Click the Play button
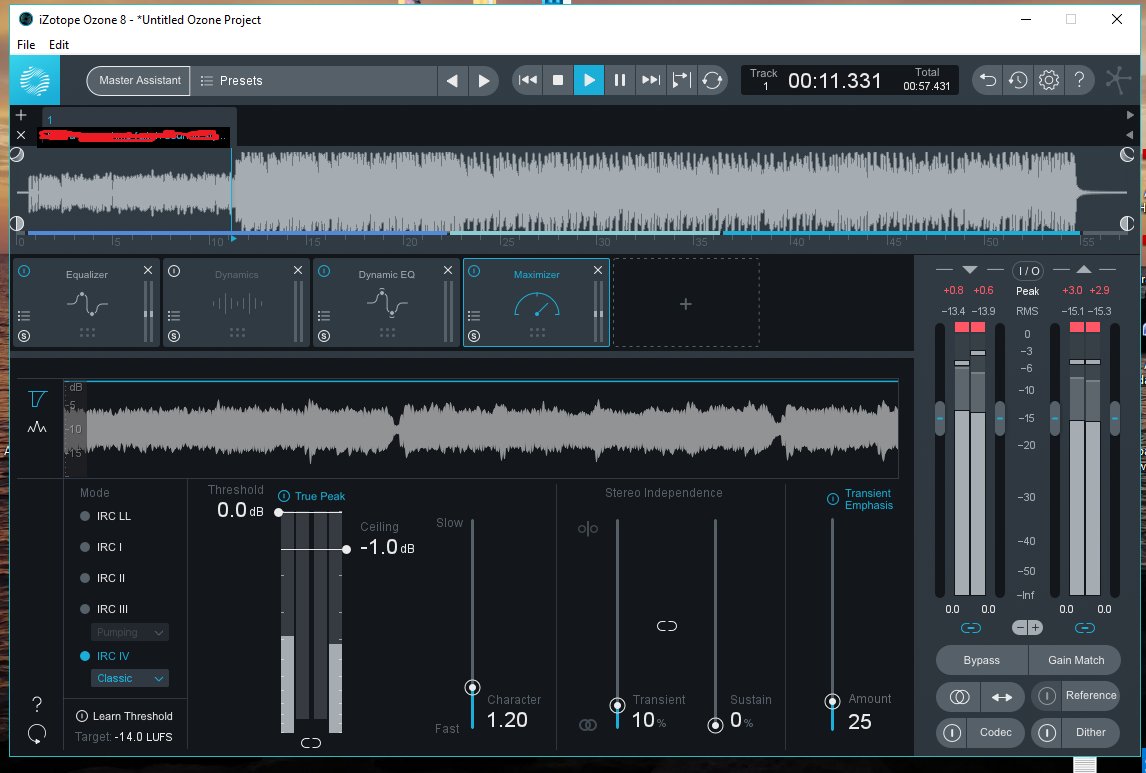This screenshot has height=773, width=1146. [589, 80]
